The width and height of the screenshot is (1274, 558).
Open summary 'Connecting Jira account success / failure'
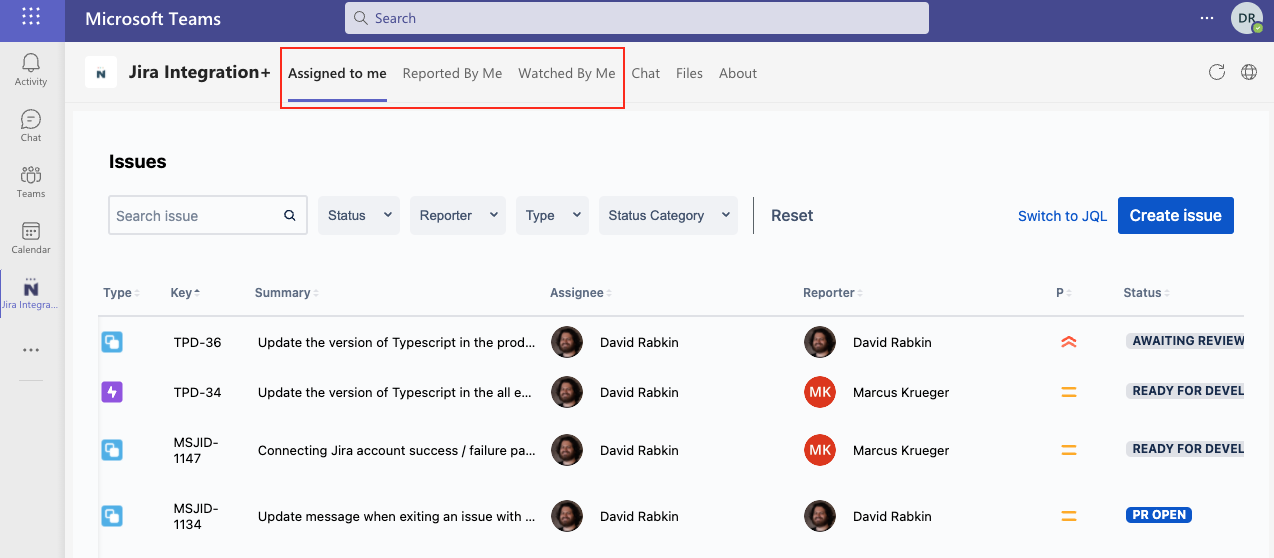coord(396,450)
